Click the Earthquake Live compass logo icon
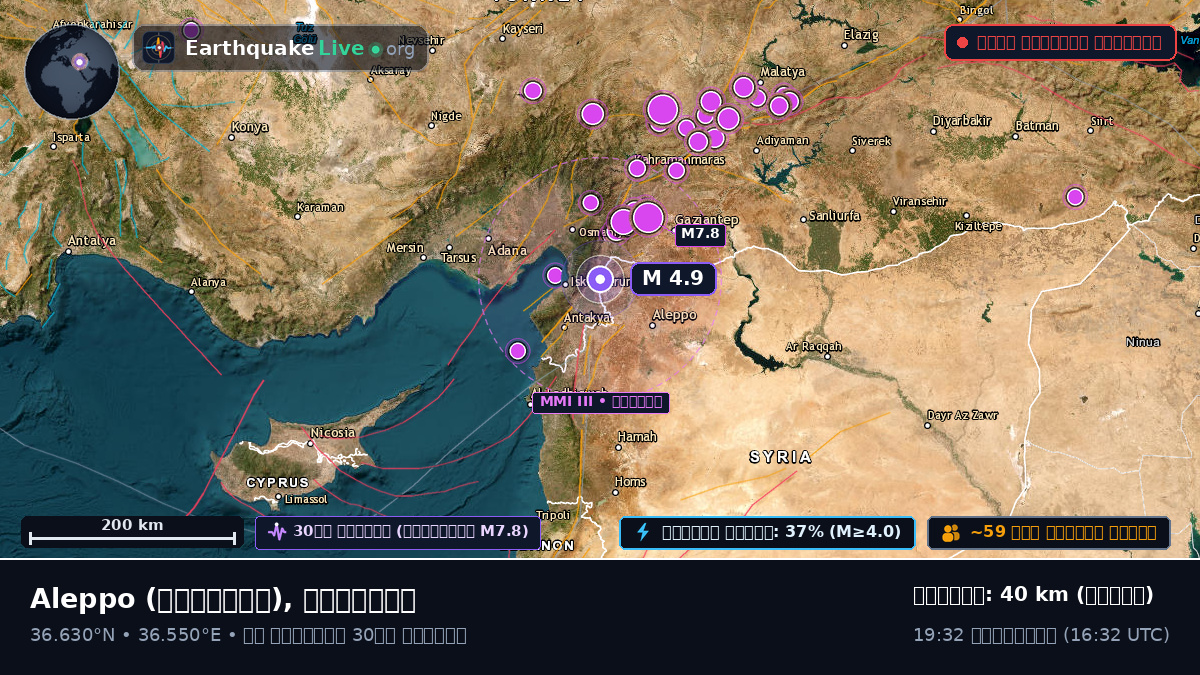The image size is (1200, 675). tap(159, 48)
